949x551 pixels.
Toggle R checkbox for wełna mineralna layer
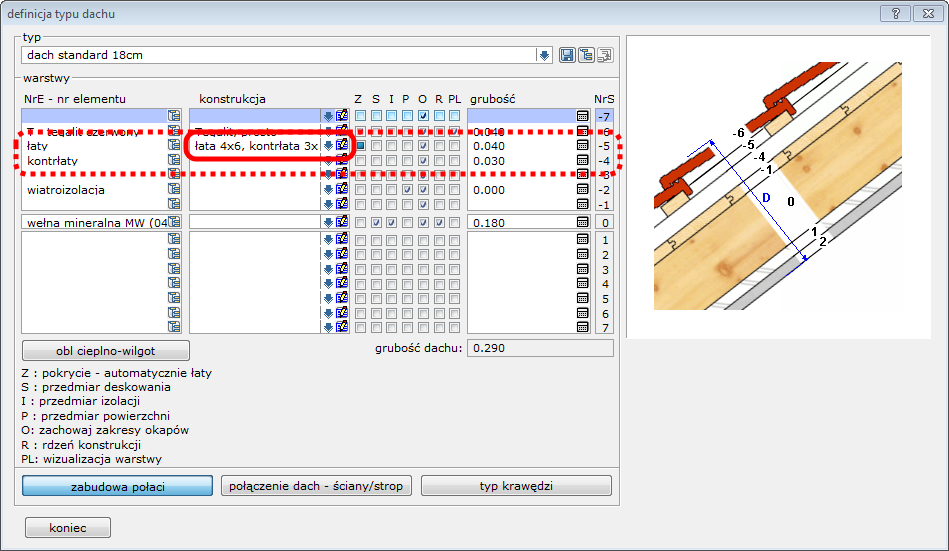coord(439,222)
